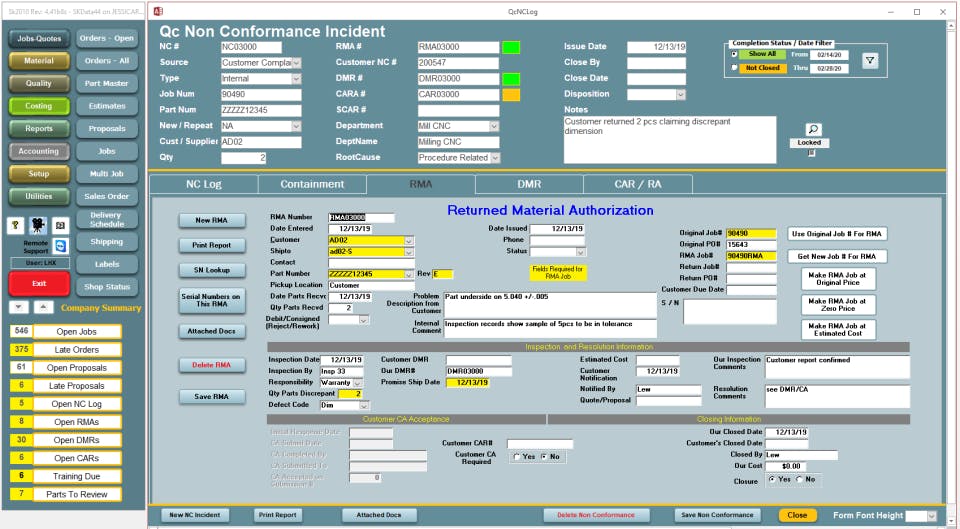Click the Customer Due Date field
Viewport: 960px width, 529px height.
751,290
